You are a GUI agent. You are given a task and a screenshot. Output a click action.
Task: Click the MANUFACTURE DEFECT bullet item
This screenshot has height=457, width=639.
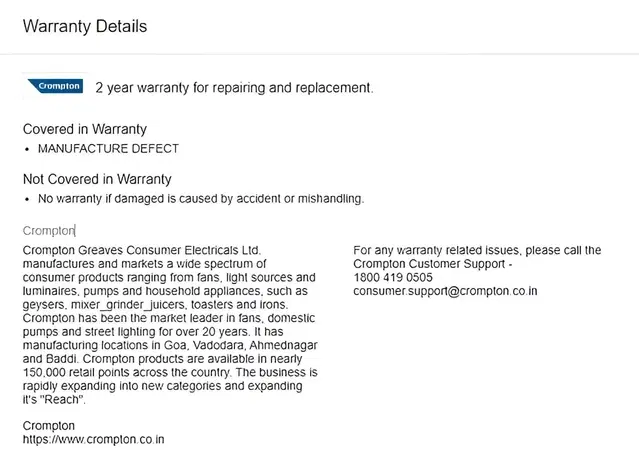coord(108,149)
